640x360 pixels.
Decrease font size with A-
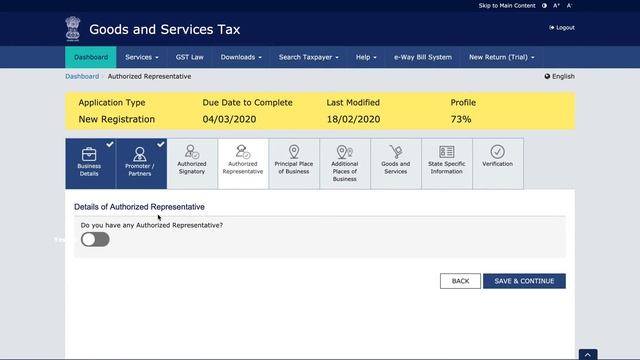[x=569, y=6]
